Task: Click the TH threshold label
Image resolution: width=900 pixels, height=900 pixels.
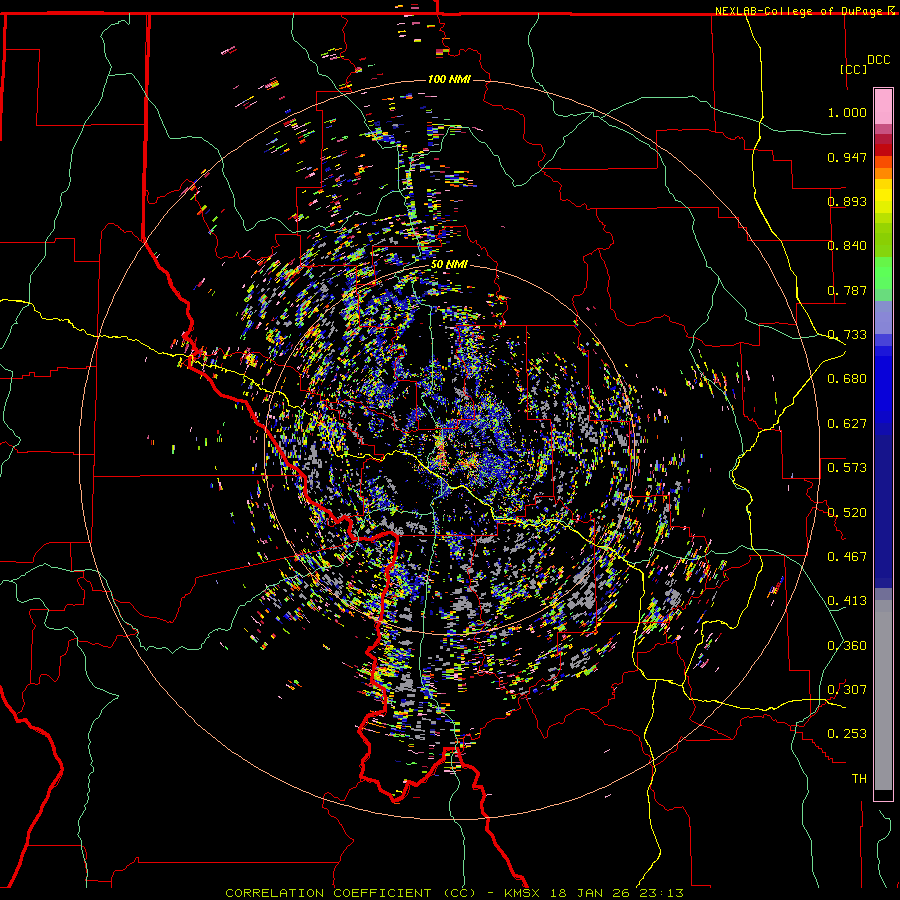Action: coord(859,779)
